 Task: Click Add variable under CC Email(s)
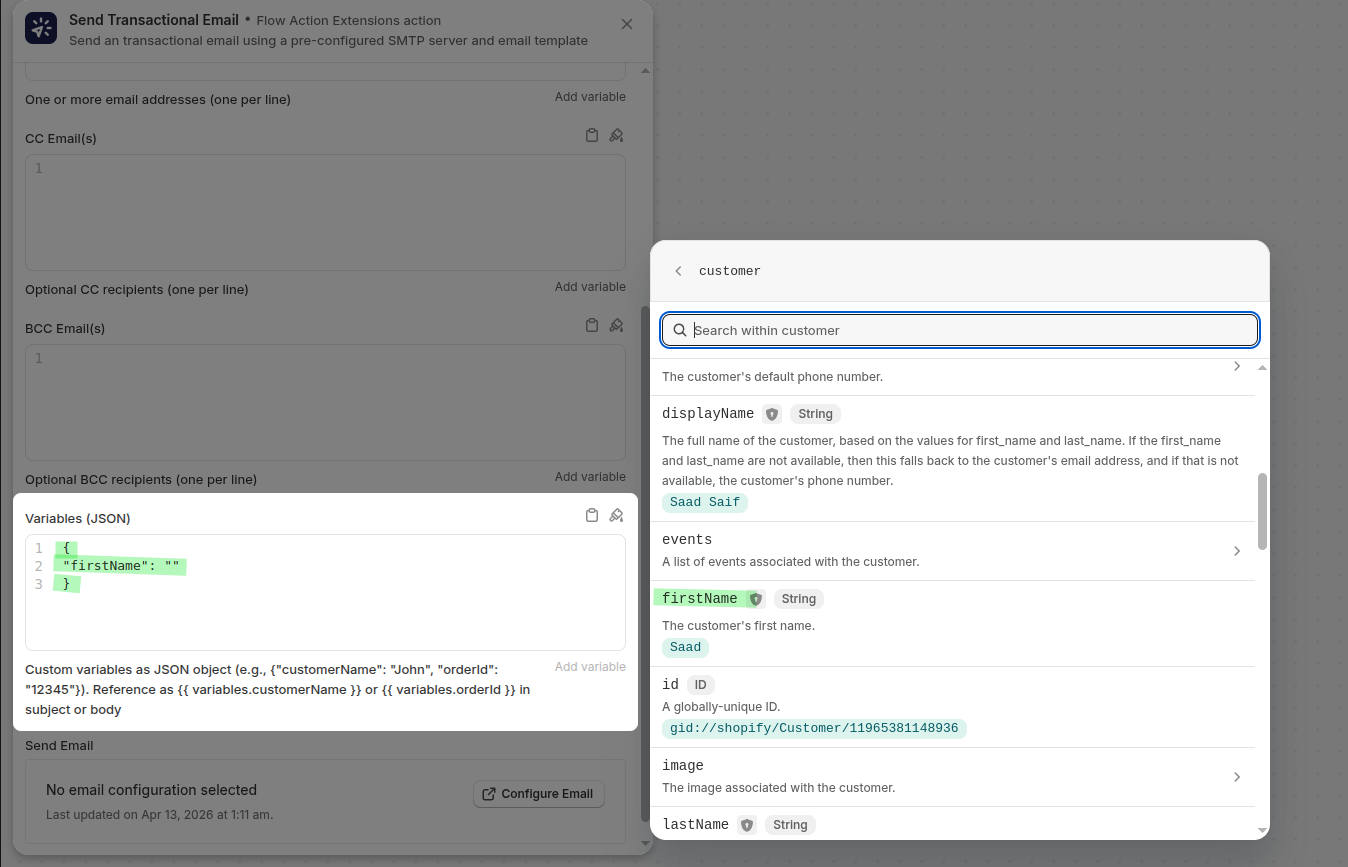point(590,287)
